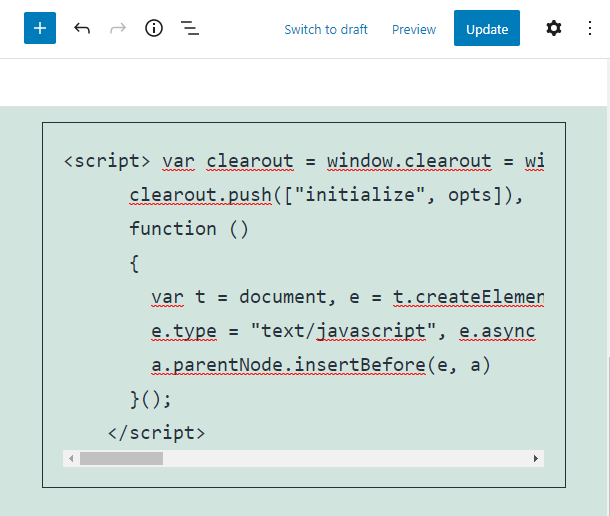
Task: Open the block list view outline
Action: tap(190, 28)
